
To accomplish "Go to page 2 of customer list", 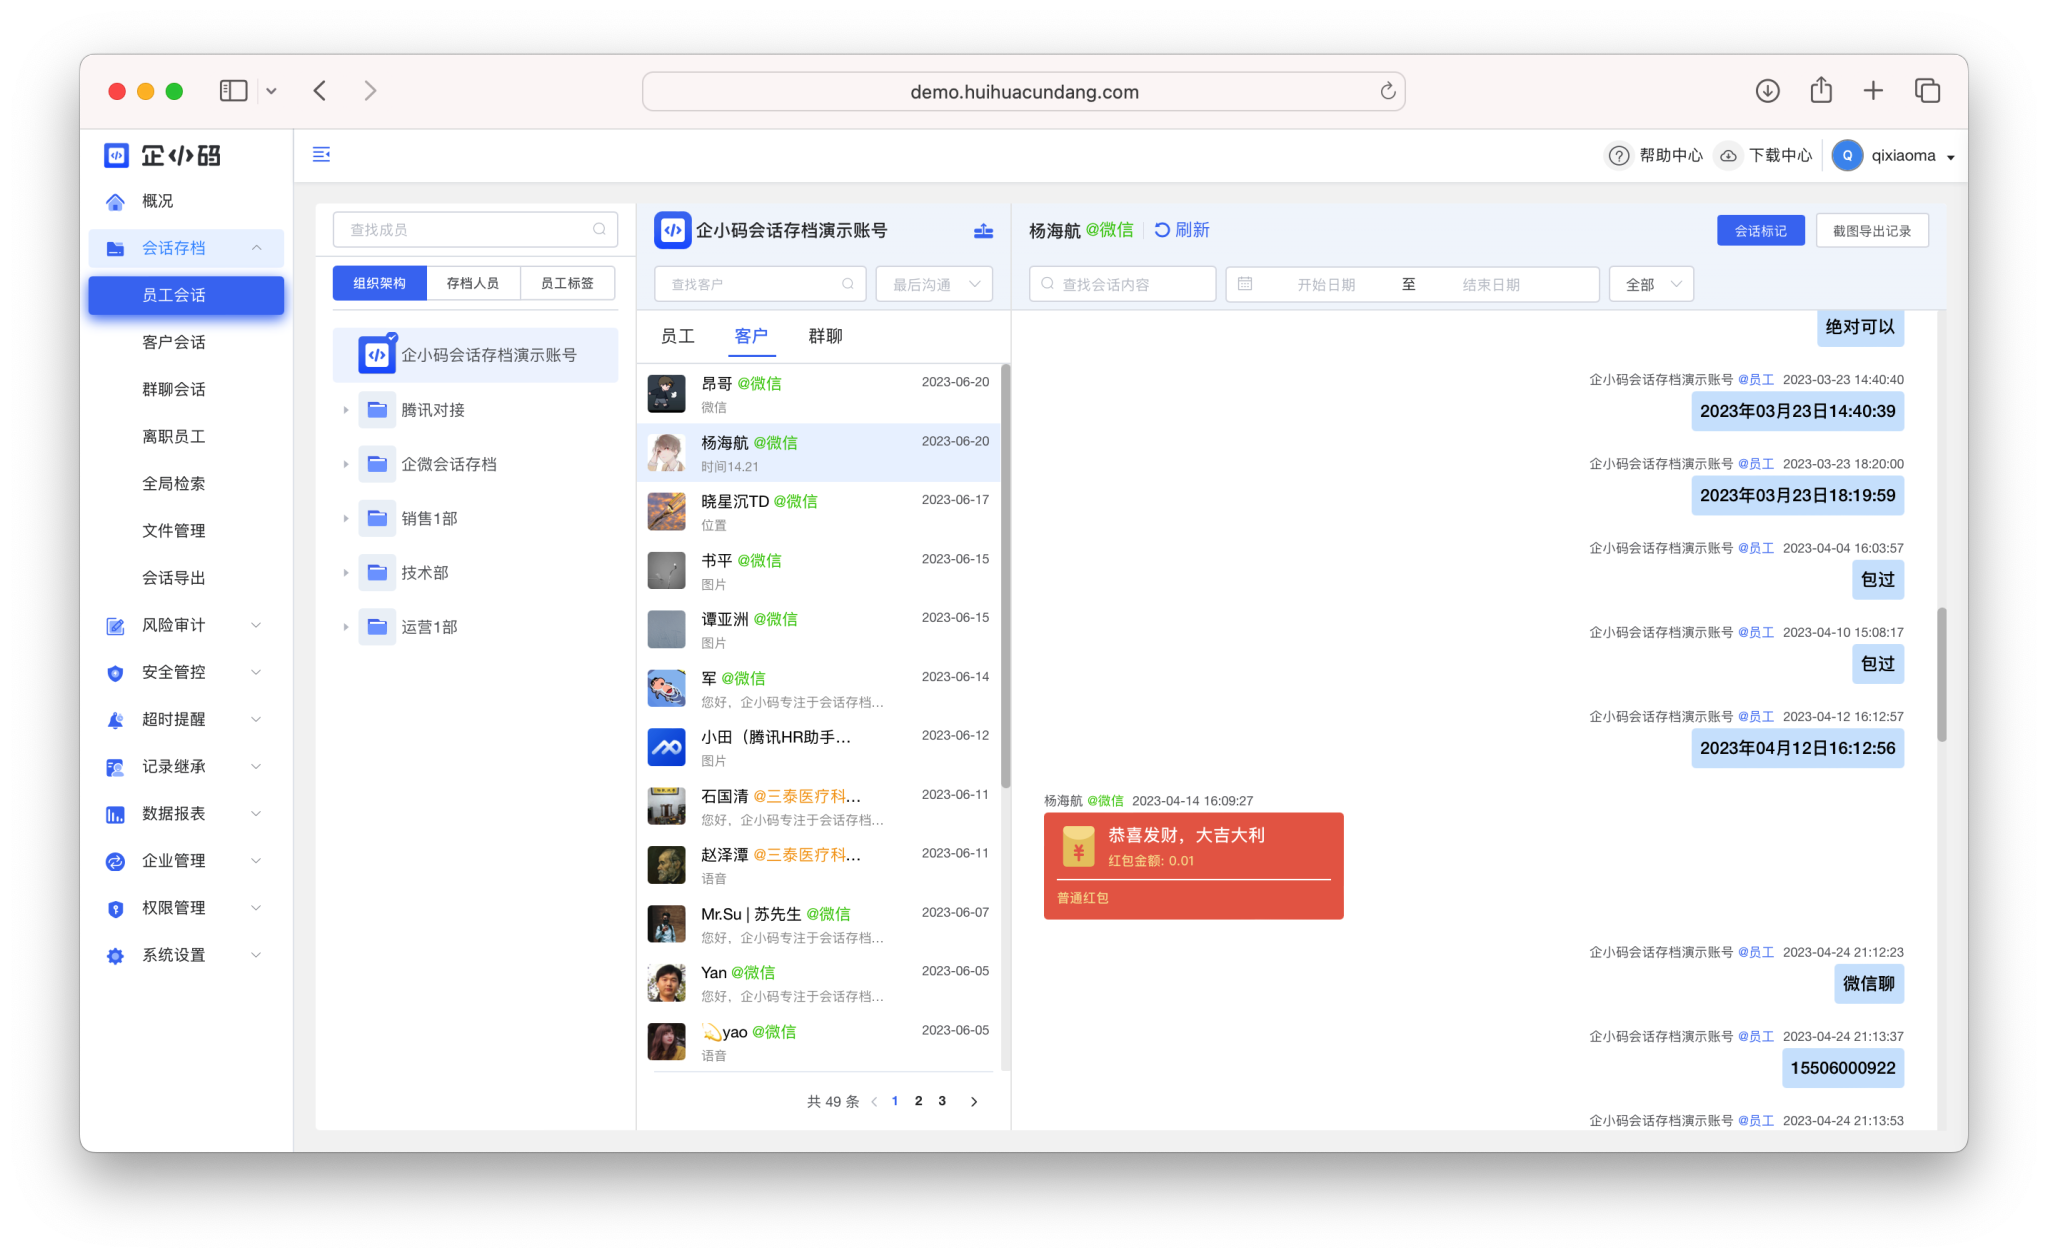I will (x=918, y=1101).
